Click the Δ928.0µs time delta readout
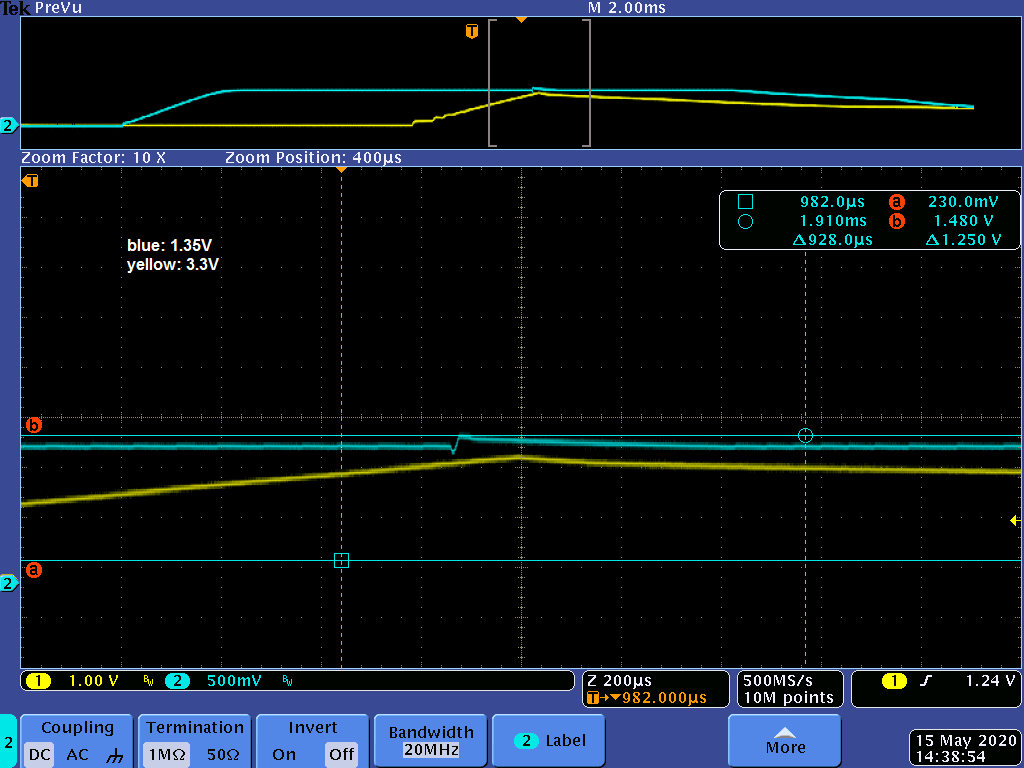1024x768 pixels. pos(833,240)
